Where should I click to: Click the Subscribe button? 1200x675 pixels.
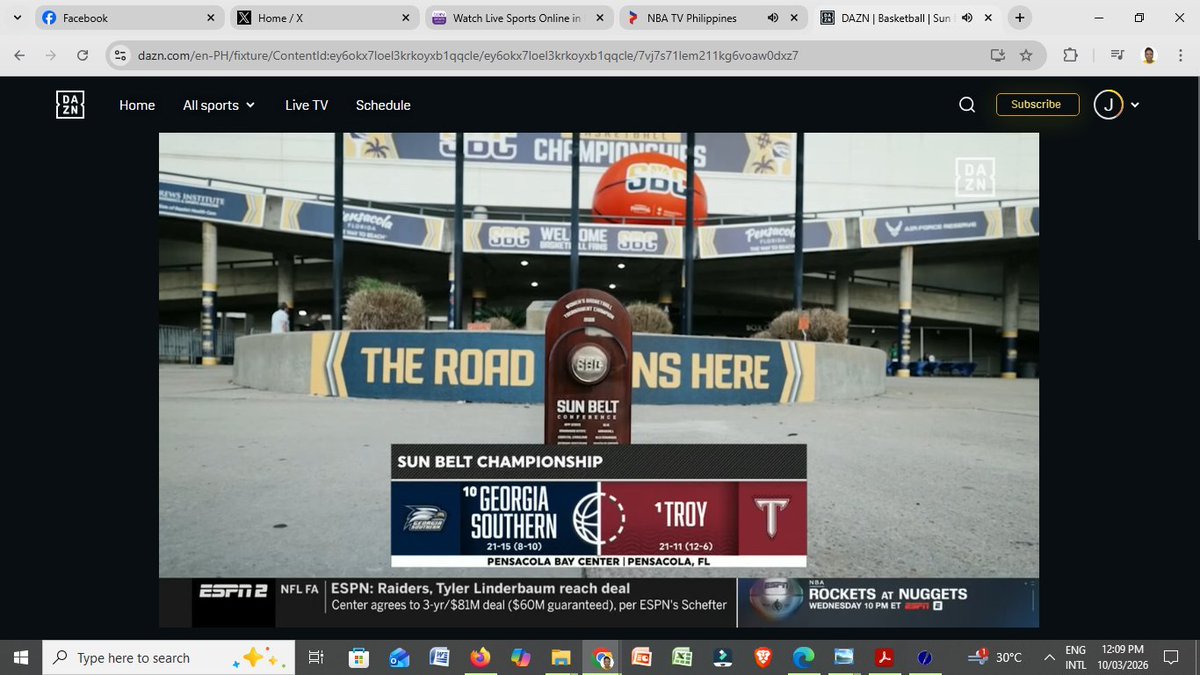pyautogui.click(x=1037, y=104)
